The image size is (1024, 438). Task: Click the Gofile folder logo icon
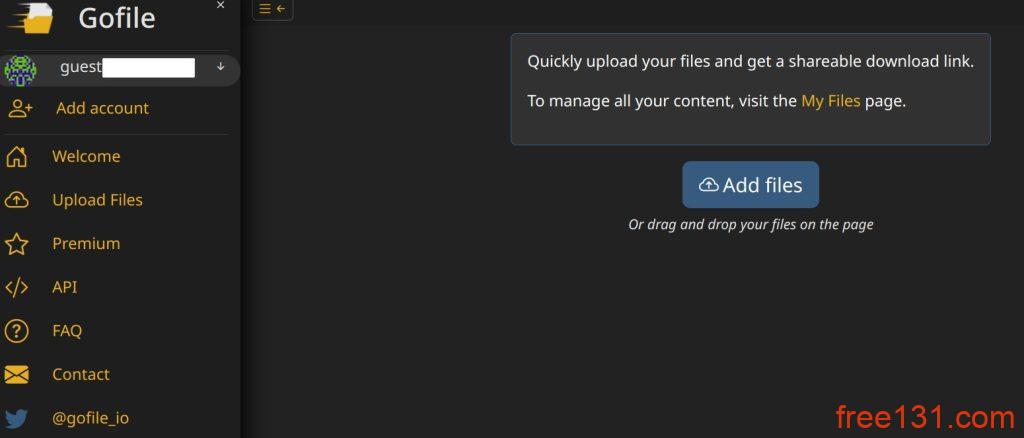[31, 19]
